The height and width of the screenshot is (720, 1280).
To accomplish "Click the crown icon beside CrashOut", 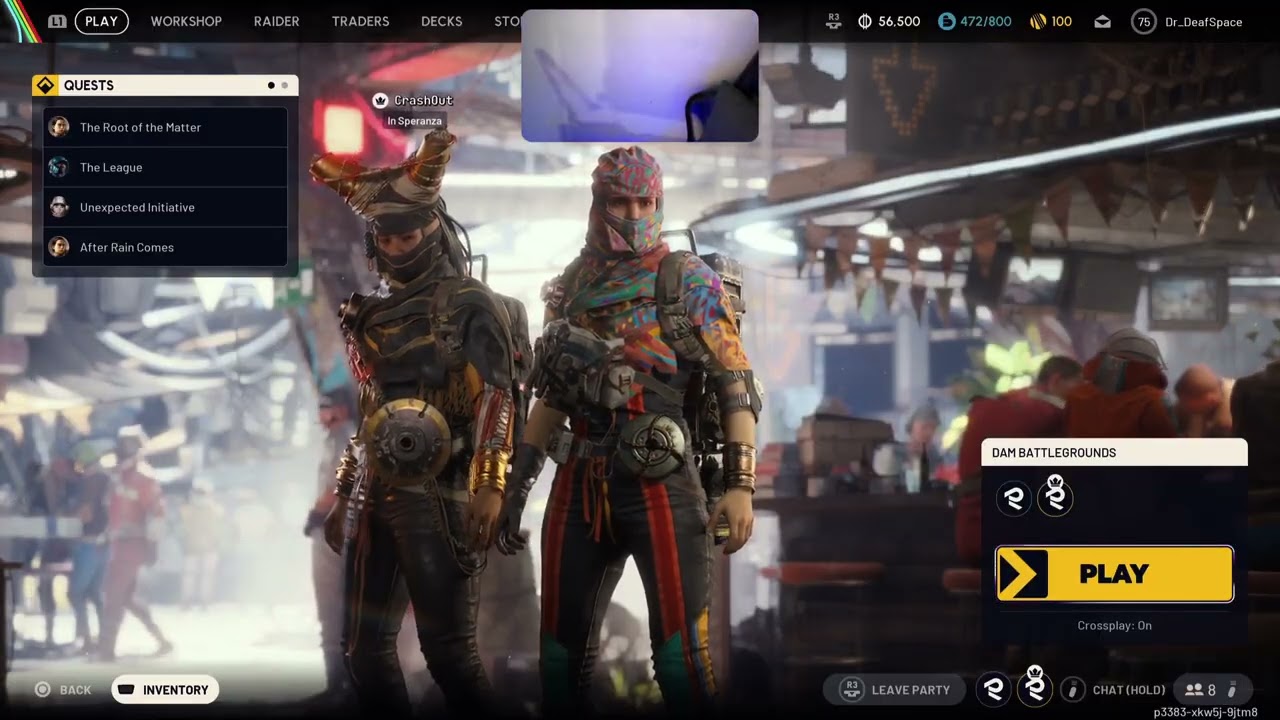I will [x=380, y=100].
